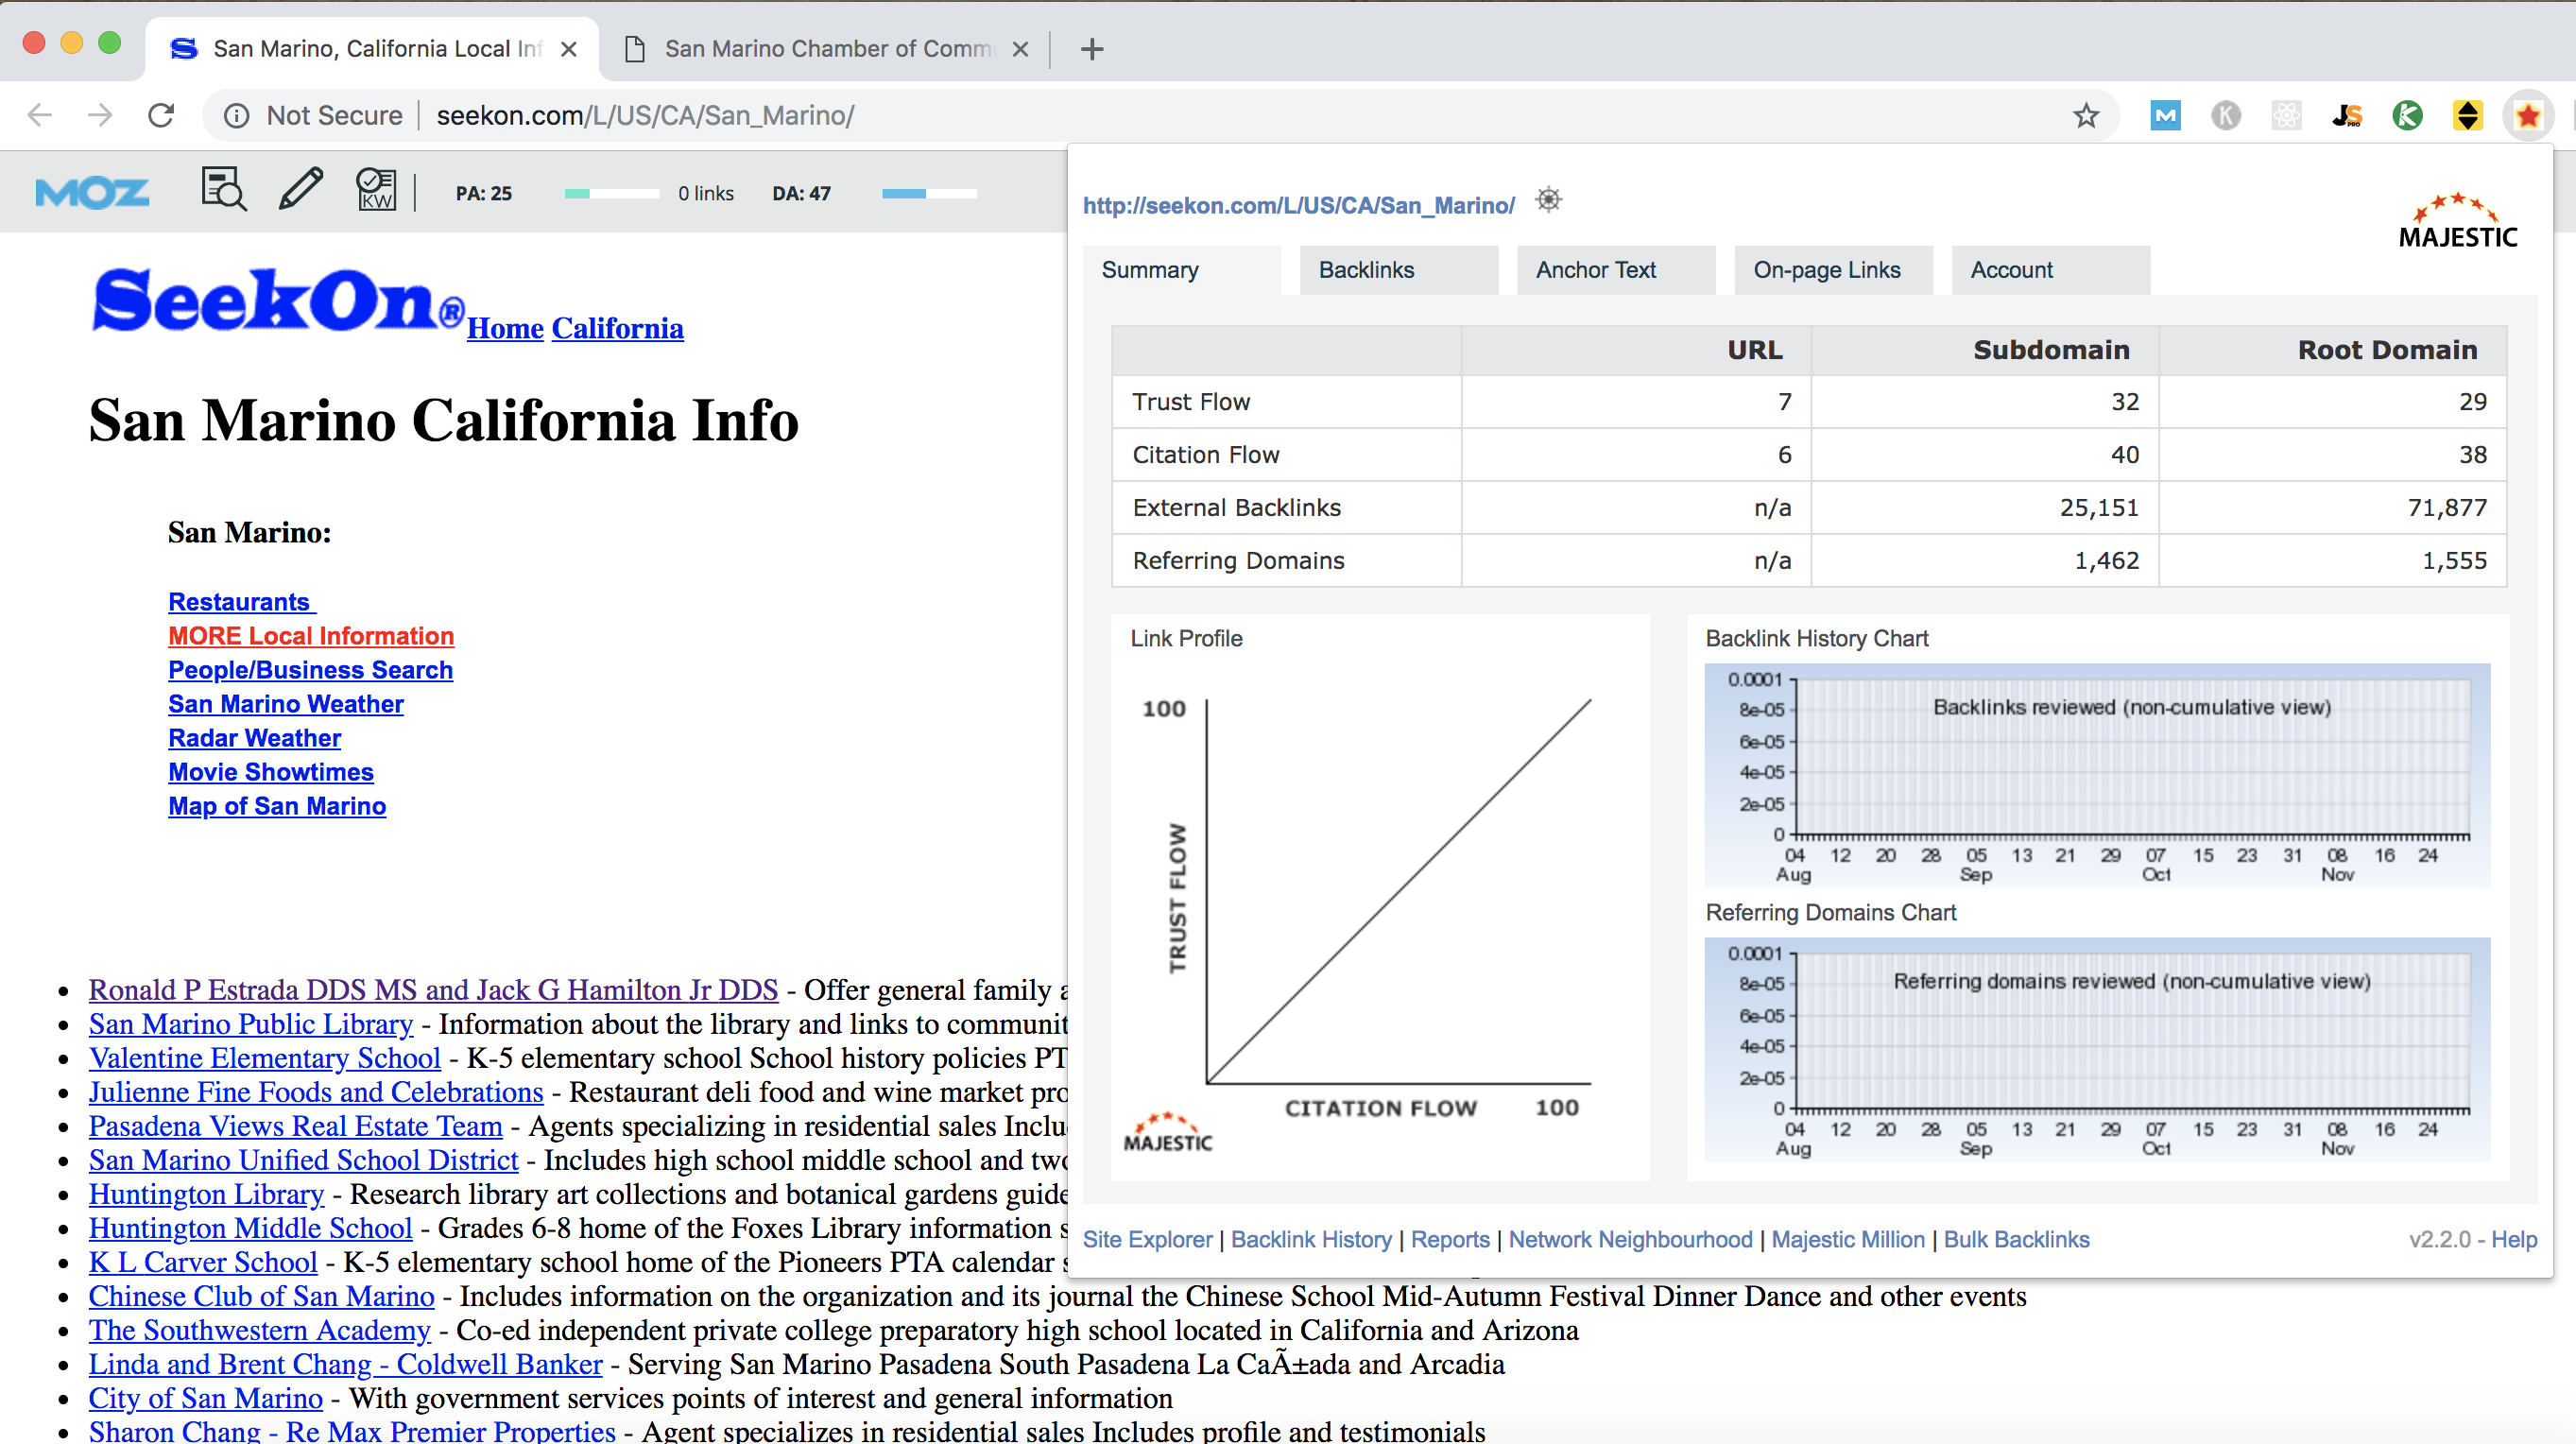Click the Majestic logo in popup

point(2457,220)
